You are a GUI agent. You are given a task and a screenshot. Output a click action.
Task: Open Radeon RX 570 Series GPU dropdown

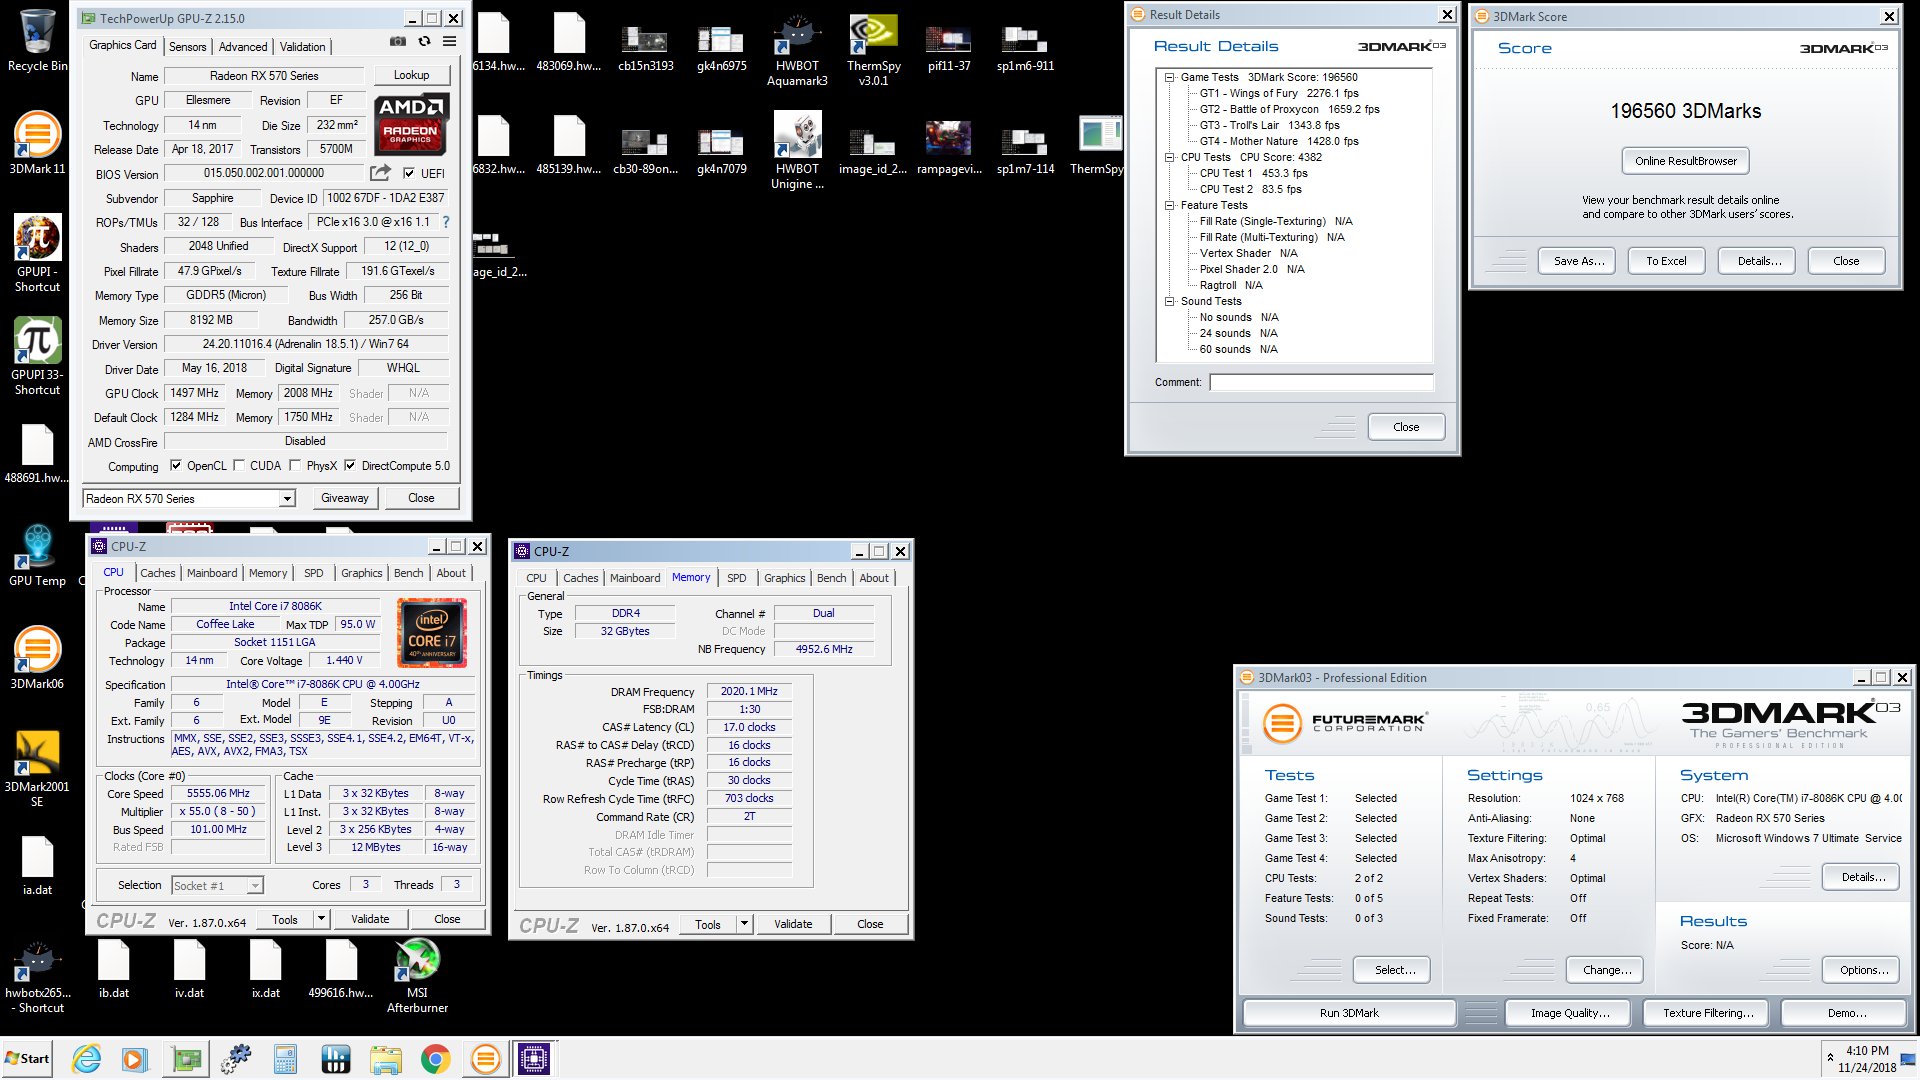point(287,498)
